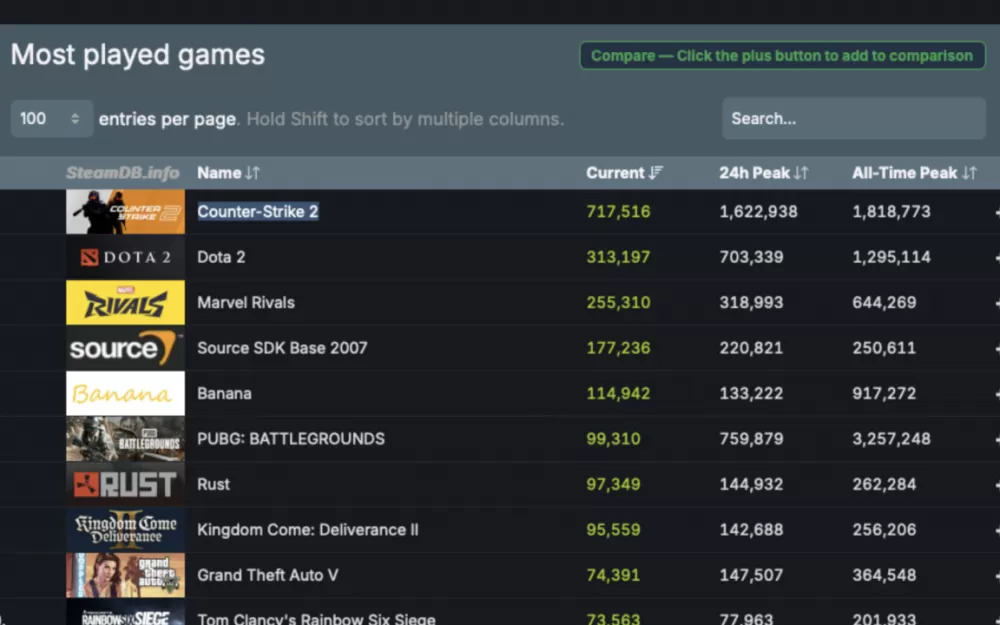The image size is (1000, 625).
Task: Open Kingdom Come Deliverance II thumbnail
Action: (126, 530)
